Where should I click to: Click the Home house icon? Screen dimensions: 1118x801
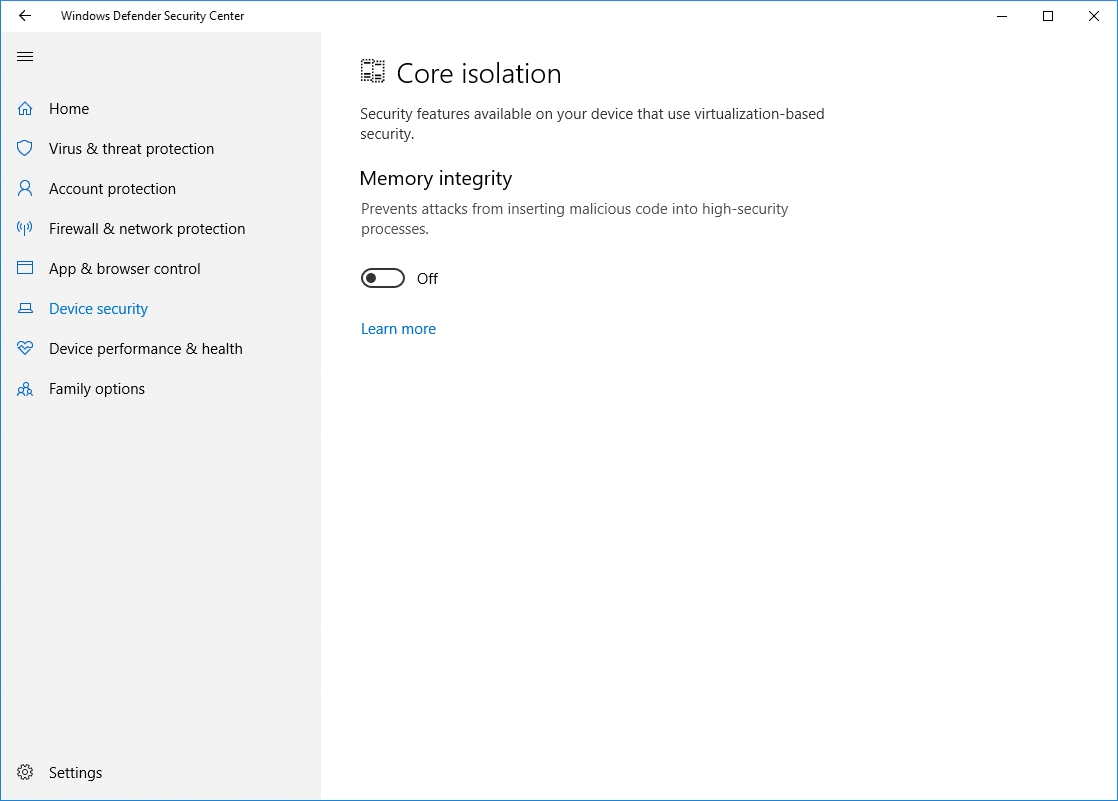(x=25, y=109)
